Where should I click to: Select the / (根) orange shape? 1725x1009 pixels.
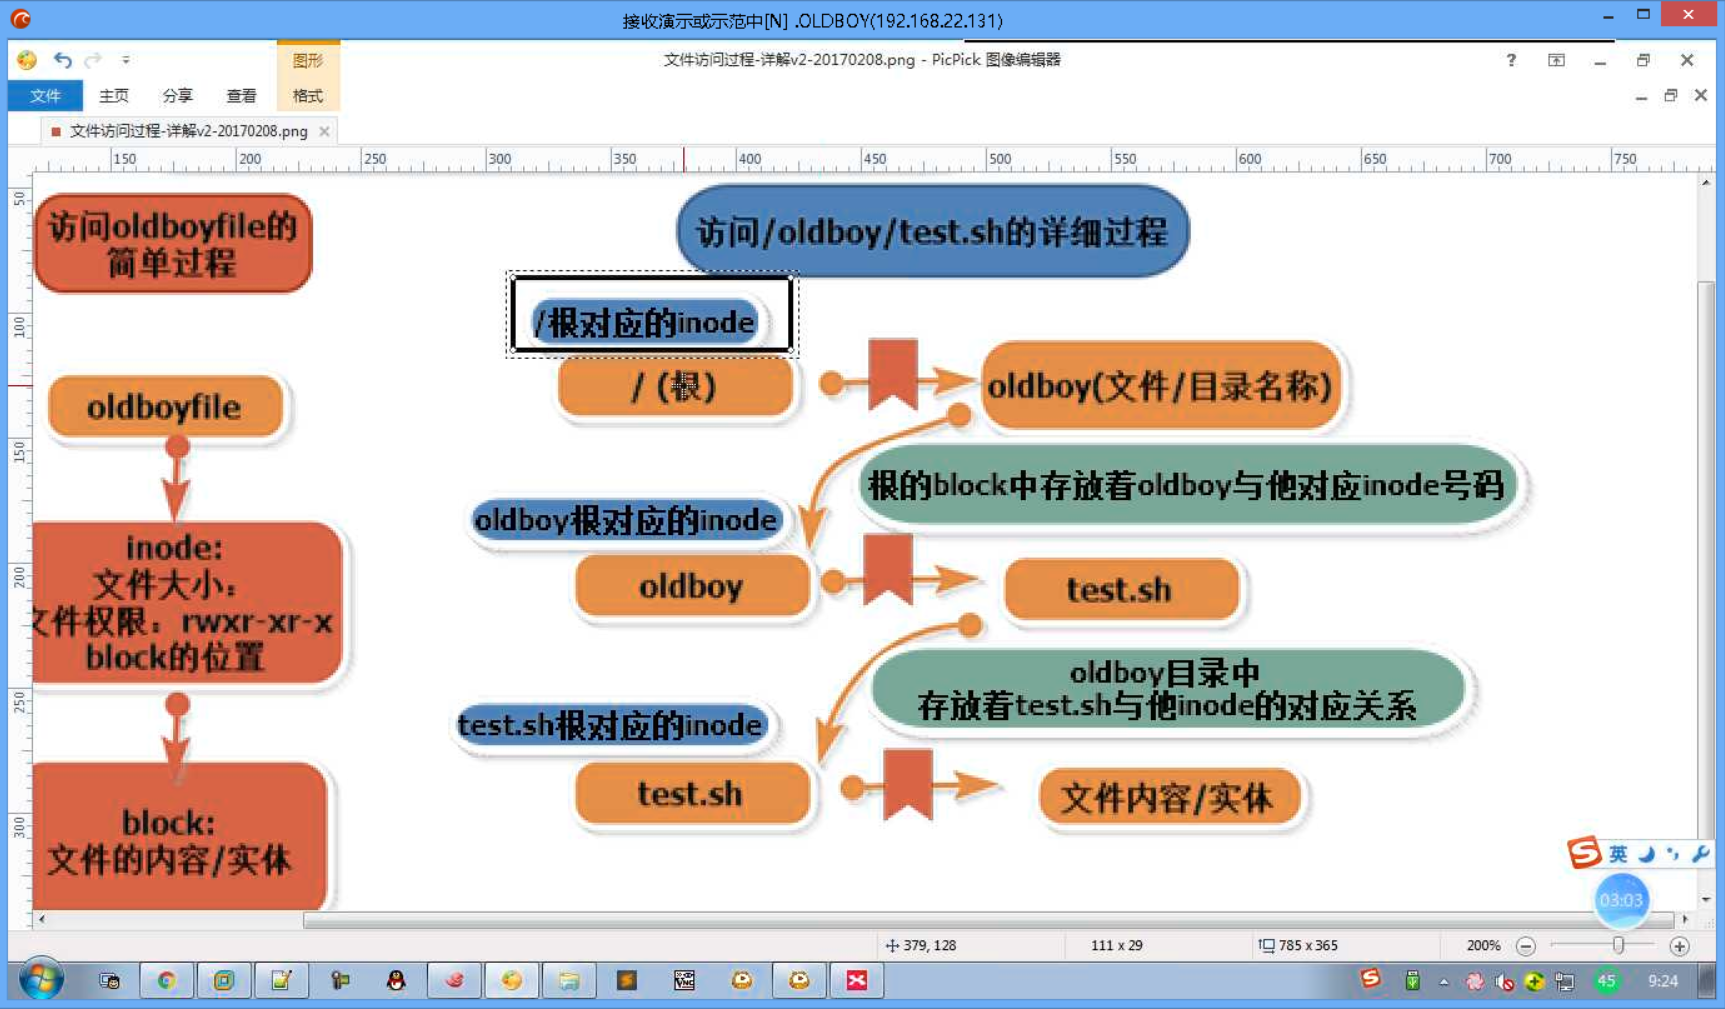(675, 386)
